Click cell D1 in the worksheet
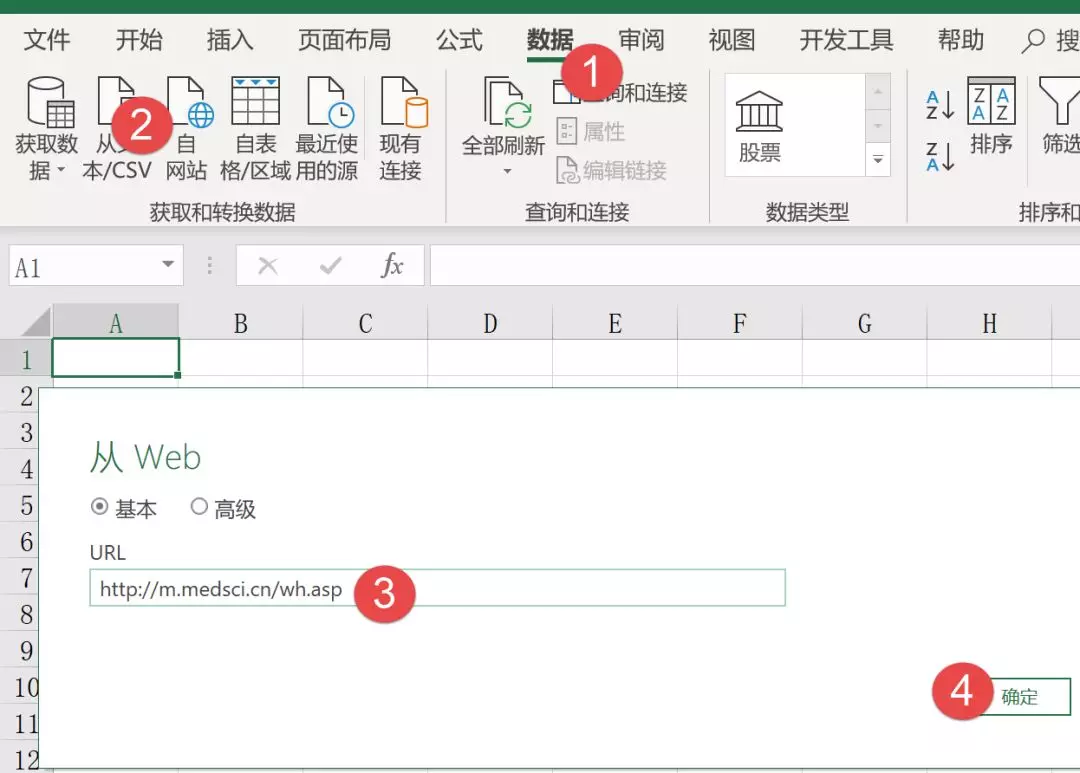The height and width of the screenshot is (773, 1080). (490, 358)
